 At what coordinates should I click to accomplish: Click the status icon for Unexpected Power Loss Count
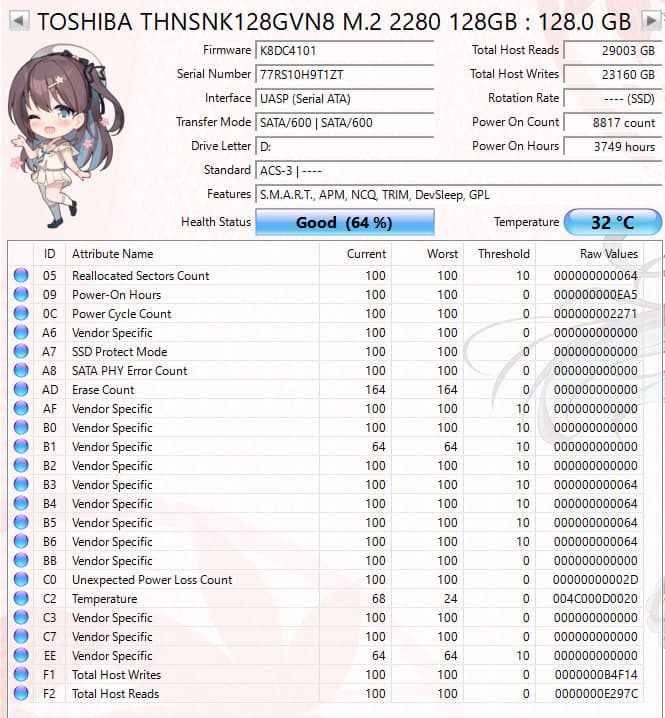tap(21, 579)
